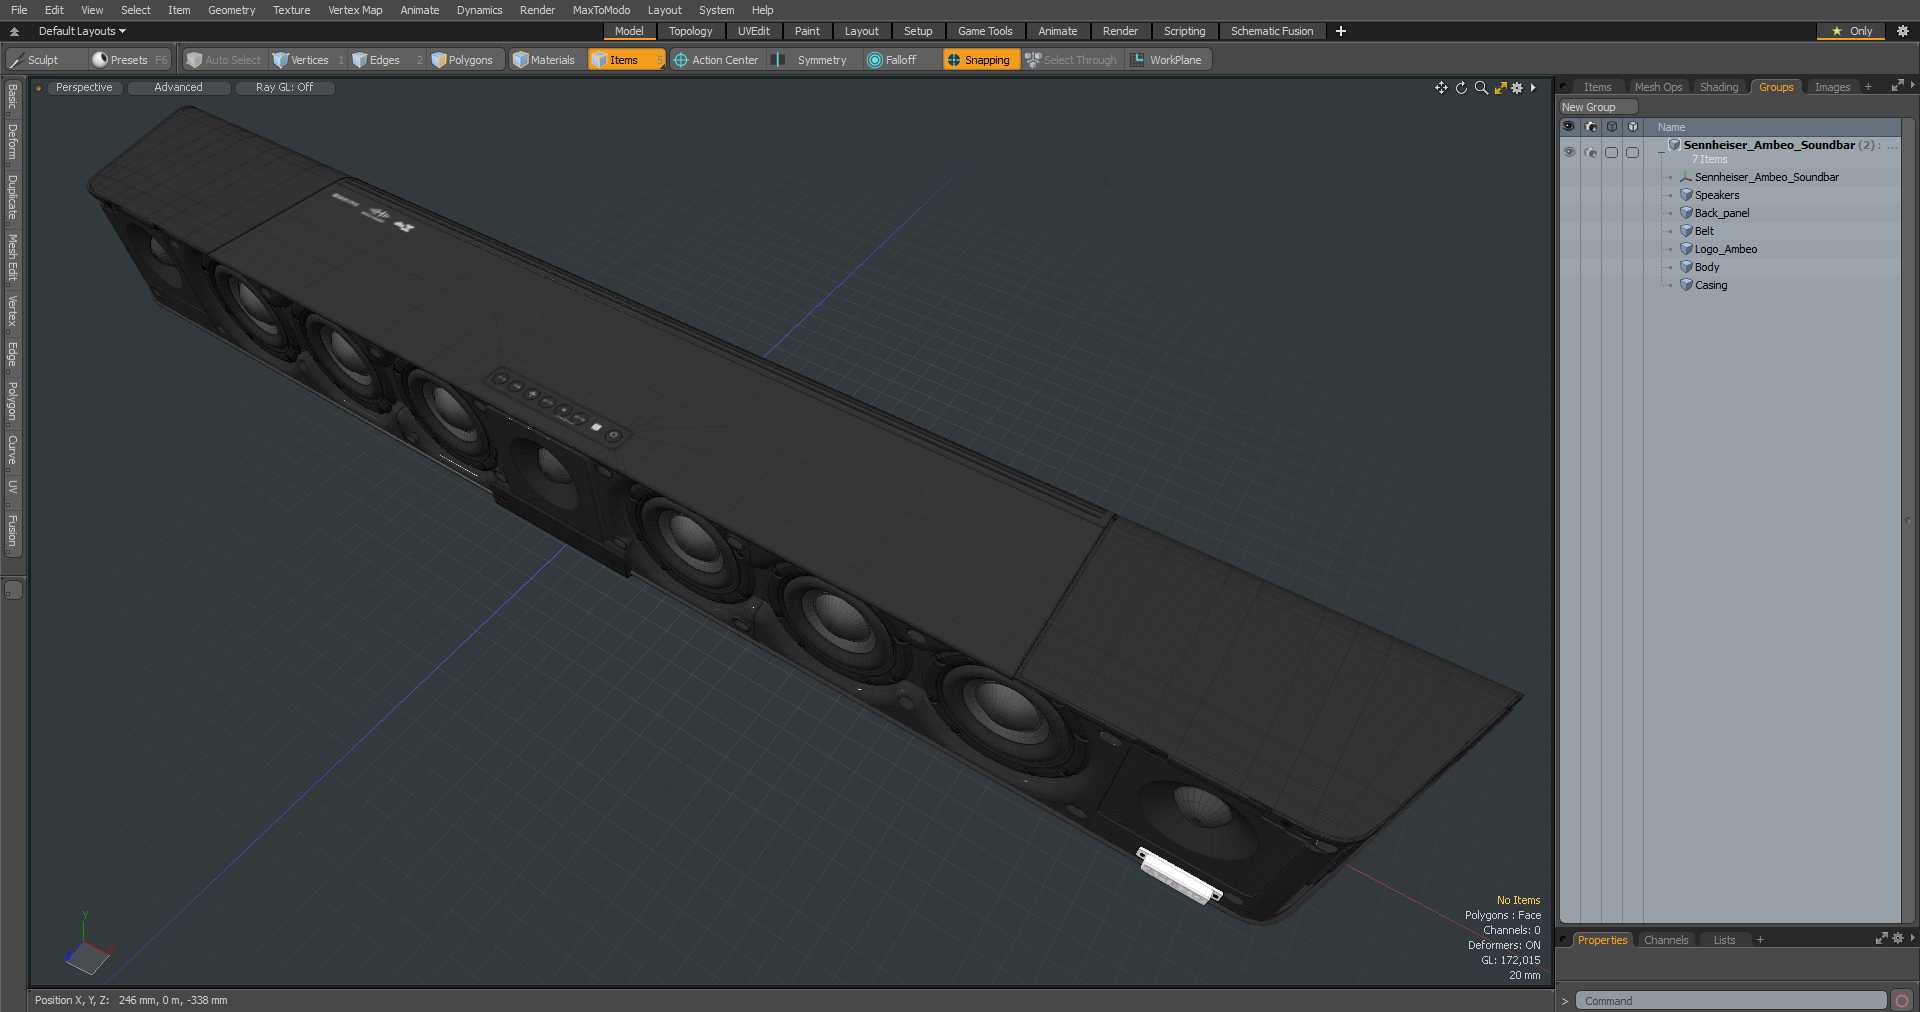Click the record button next to Command field
Screen dimensions: 1920x1012
tap(1902, 1001)
